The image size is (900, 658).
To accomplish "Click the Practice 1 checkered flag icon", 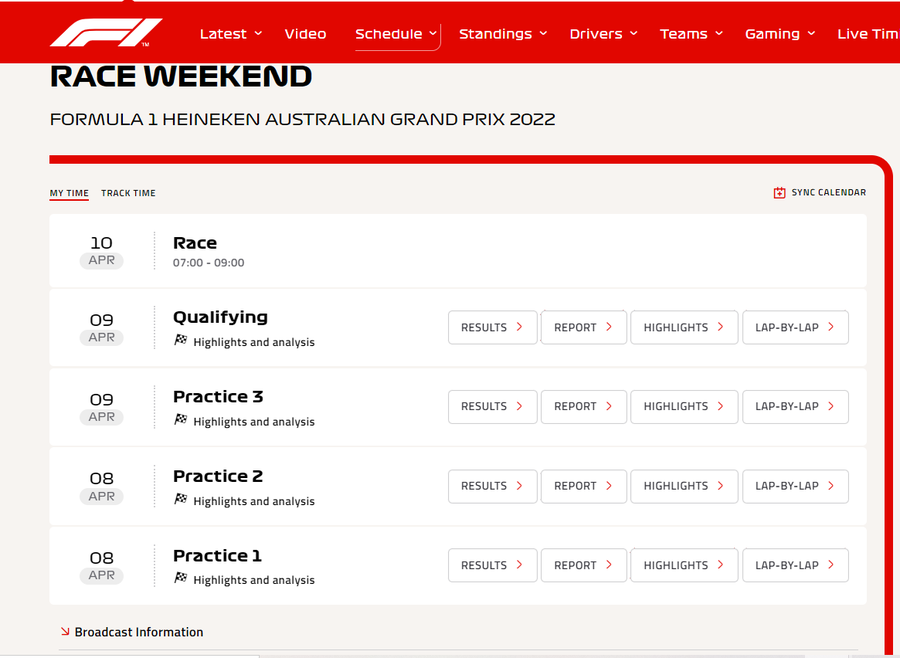I will point(181,578).
